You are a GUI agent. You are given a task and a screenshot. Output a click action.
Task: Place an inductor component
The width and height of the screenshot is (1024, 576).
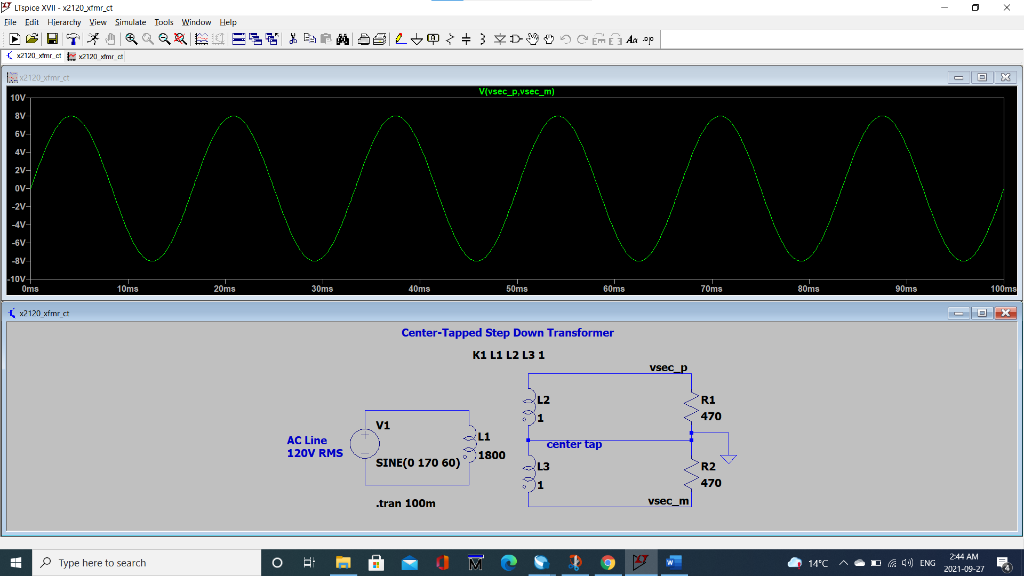tap(482, 40)
